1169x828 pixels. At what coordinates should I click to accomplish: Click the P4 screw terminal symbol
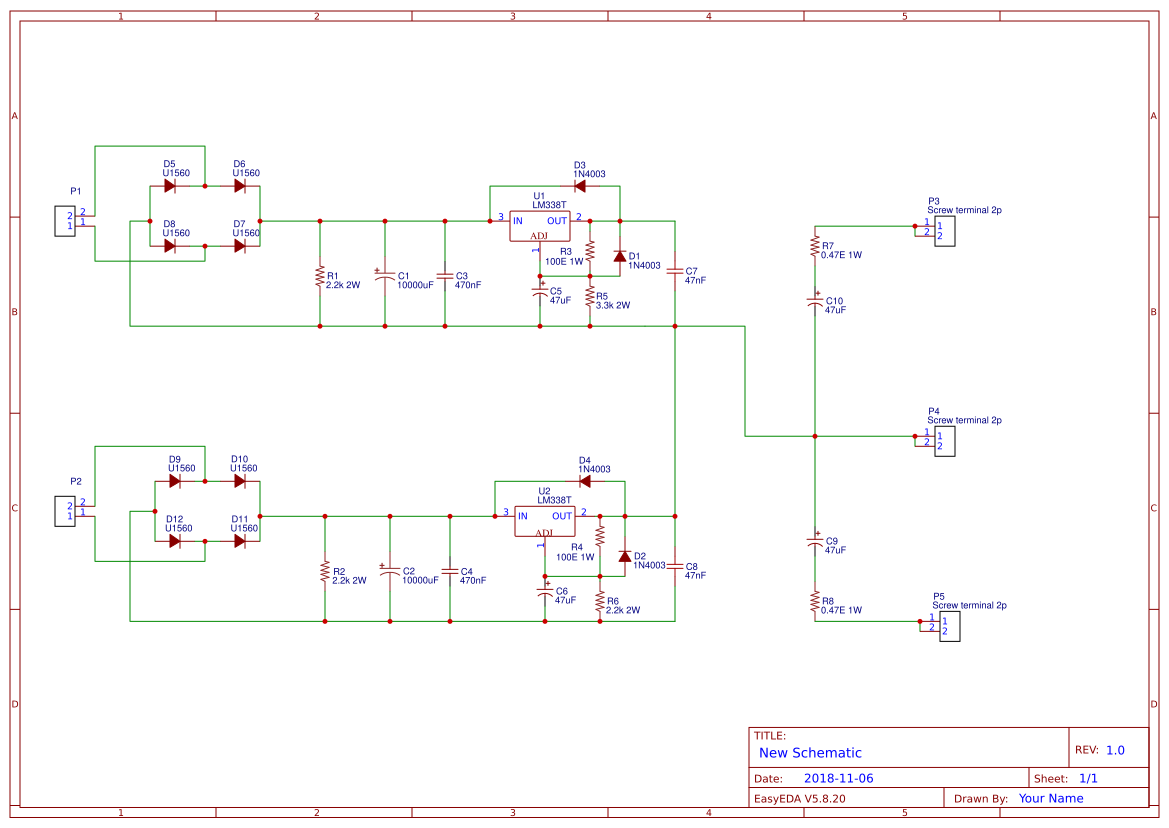945,441
